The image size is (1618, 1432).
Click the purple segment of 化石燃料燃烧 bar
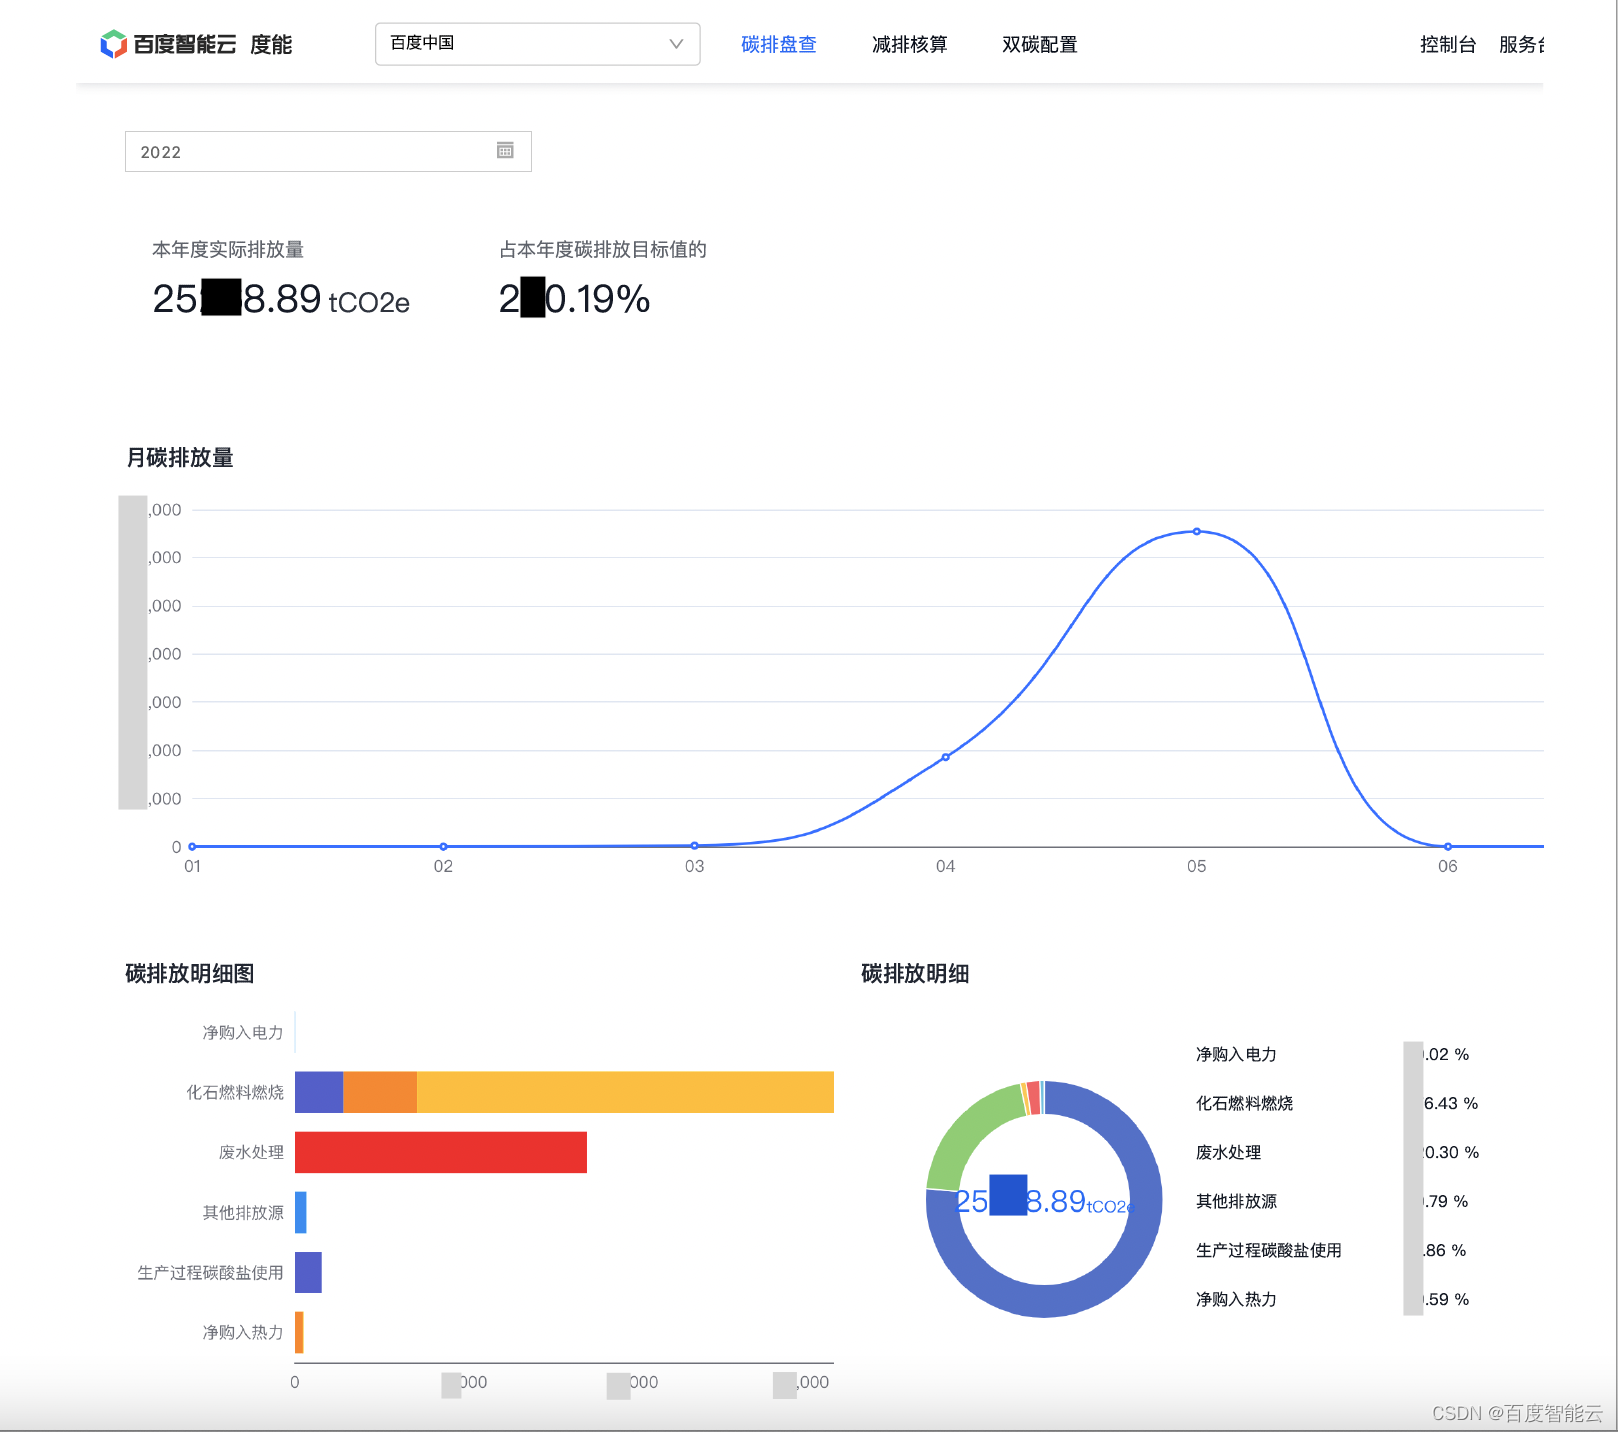click(319, 1092)
